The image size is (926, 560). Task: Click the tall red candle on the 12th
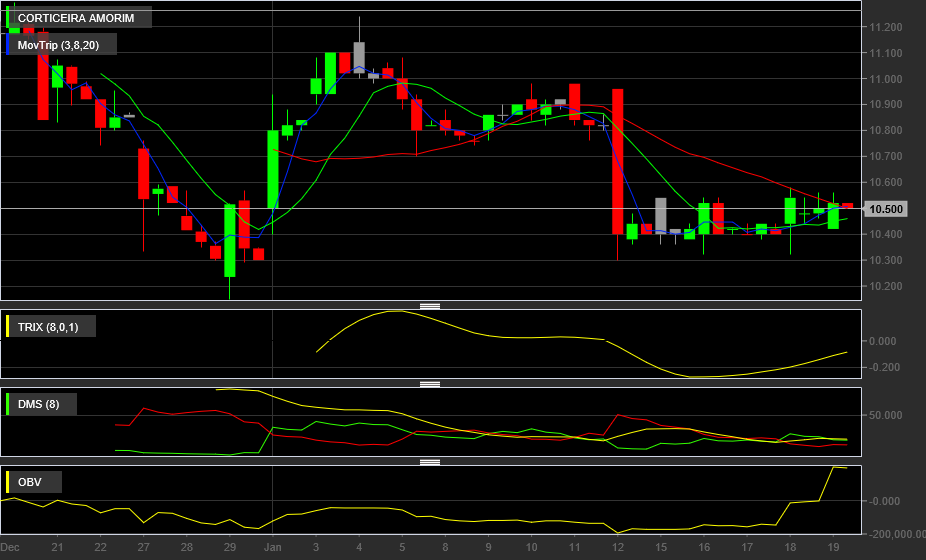pyautogui.click(x=618, y=161)
